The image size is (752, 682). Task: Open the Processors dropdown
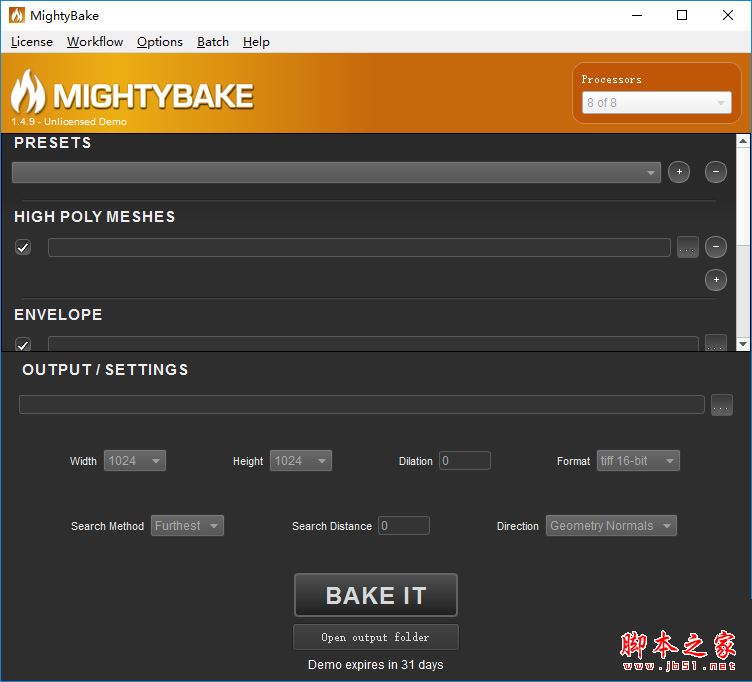pos(657,103)
